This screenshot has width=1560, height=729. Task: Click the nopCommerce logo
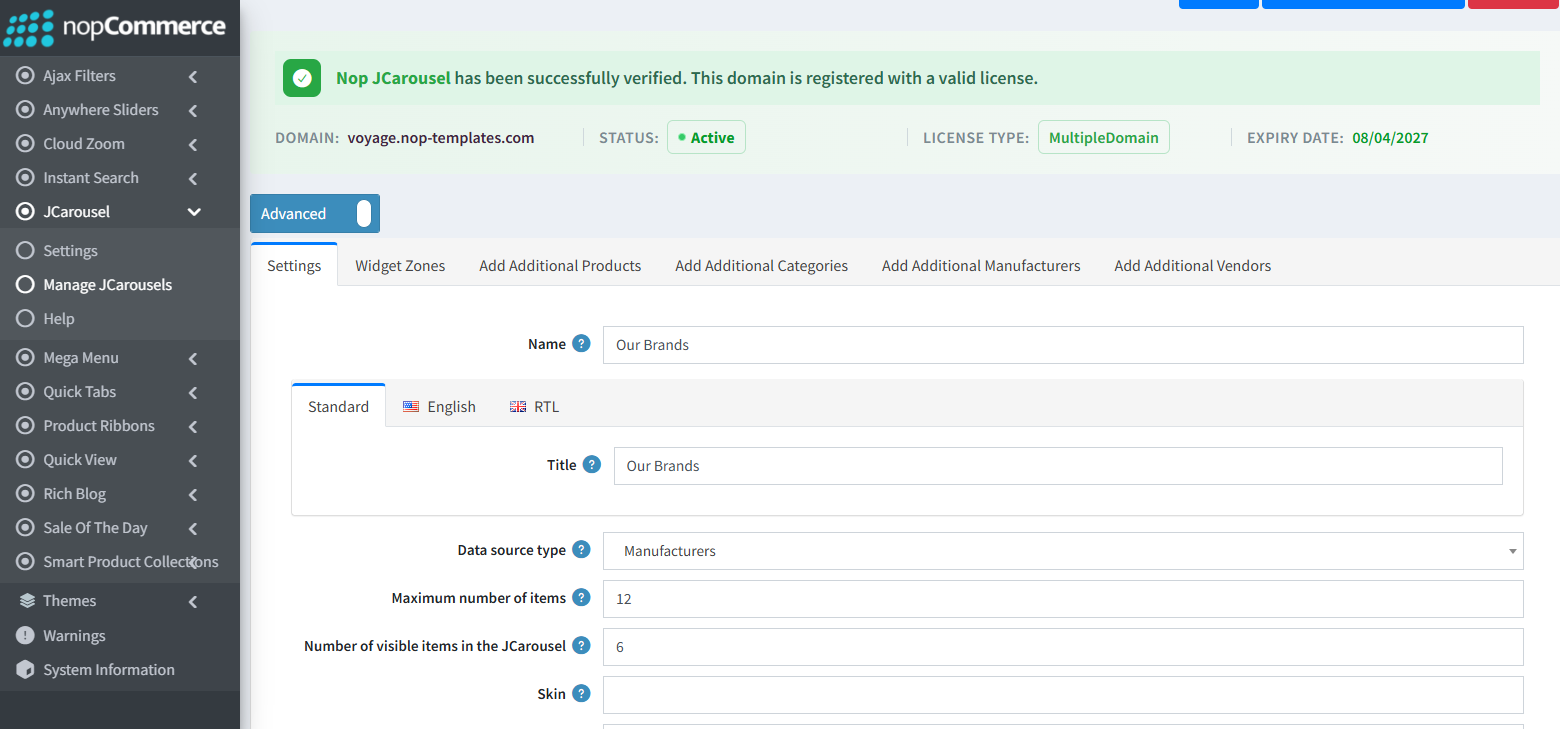[115, 28]
